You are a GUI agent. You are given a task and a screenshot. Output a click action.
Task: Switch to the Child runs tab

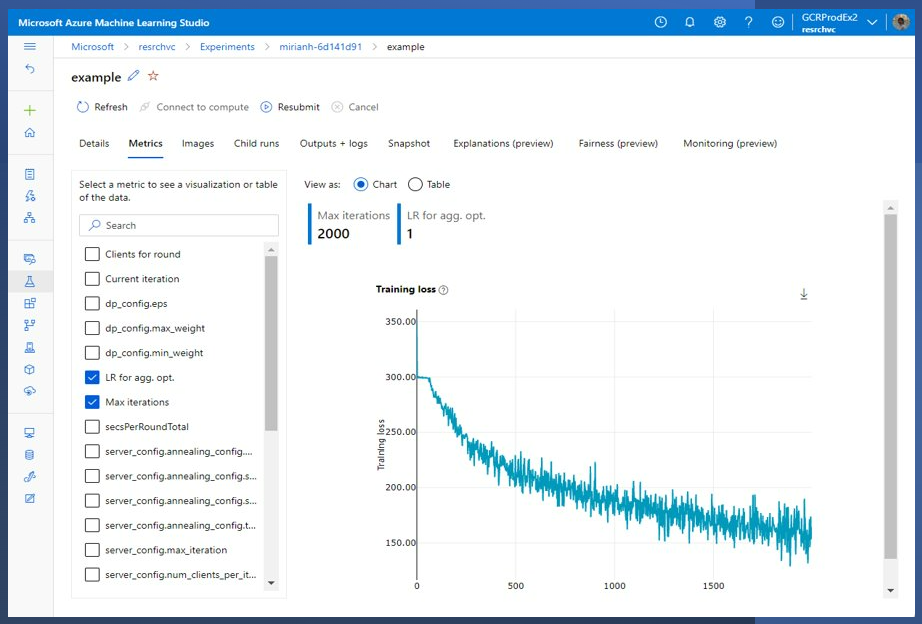point(256,143)
